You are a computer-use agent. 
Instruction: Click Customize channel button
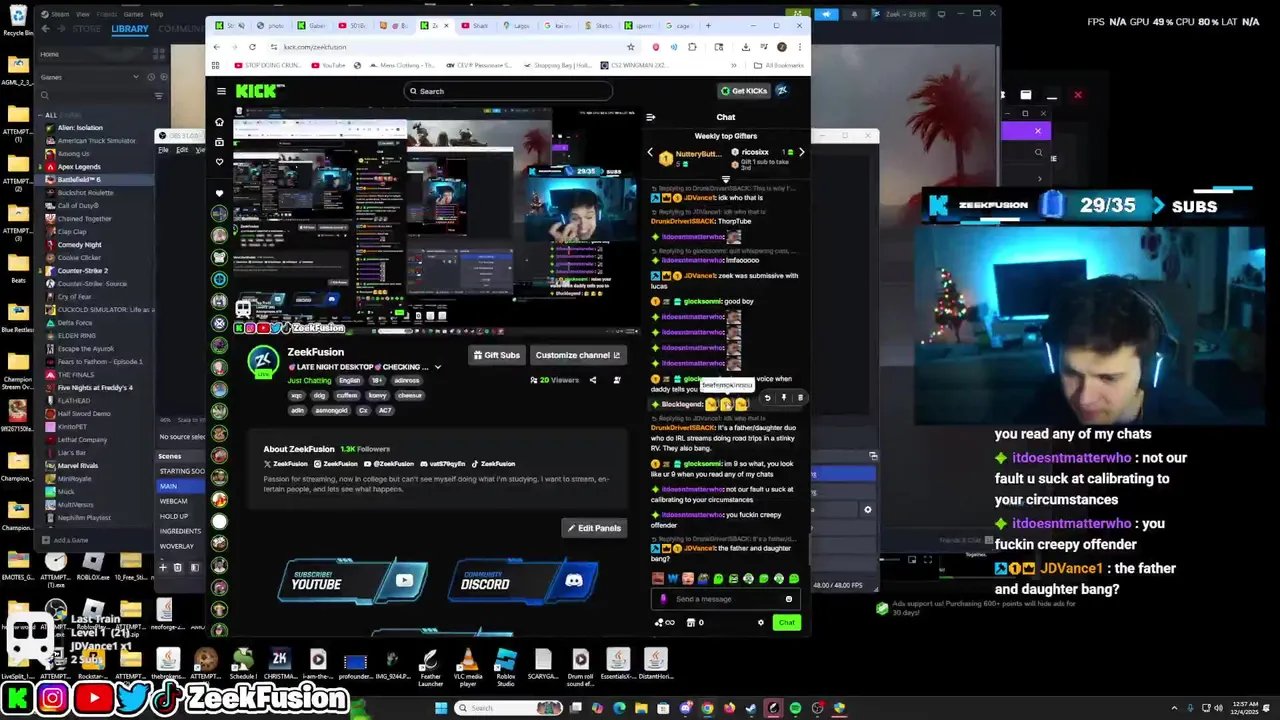point(577,355)
